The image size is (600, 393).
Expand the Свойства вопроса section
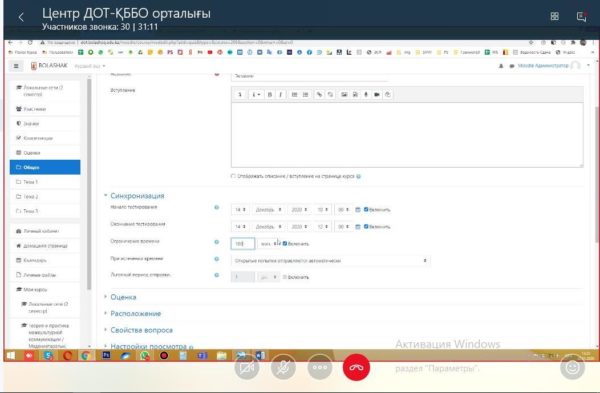coord(142,330)
